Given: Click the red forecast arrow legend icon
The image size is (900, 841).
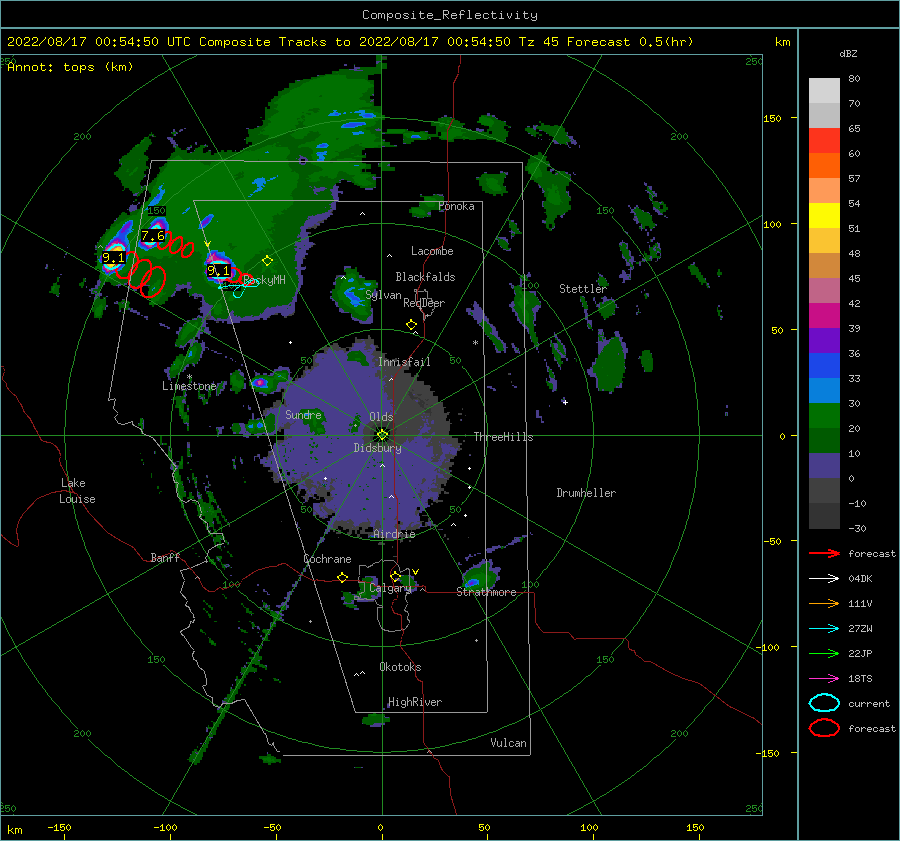Looking at the screenshot, I should [x=824, y=553].
